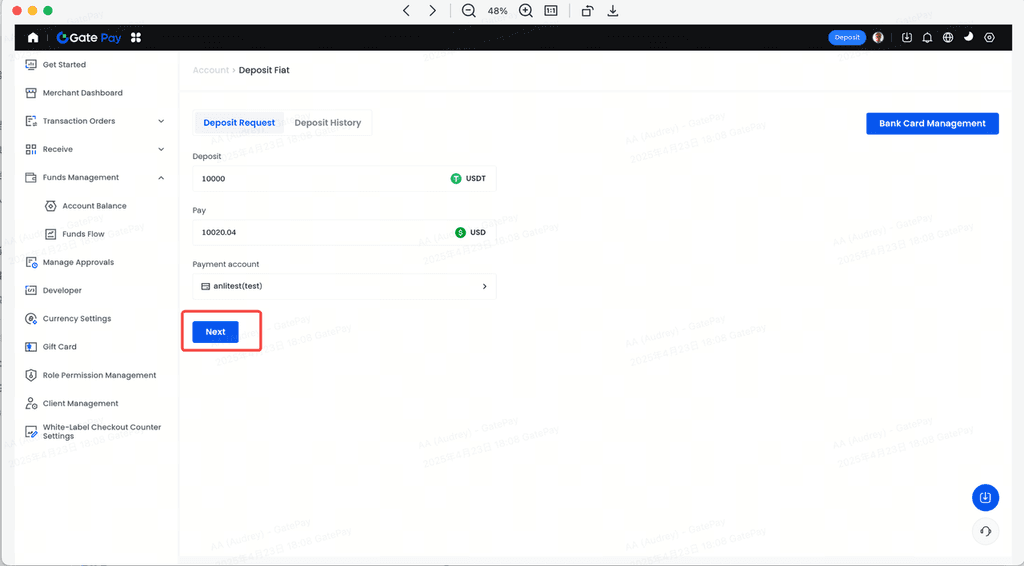Image resolution: width=1024 pixels, height=566 pixels.
Task: Collapse the Funds Management section
Action: 161,178
